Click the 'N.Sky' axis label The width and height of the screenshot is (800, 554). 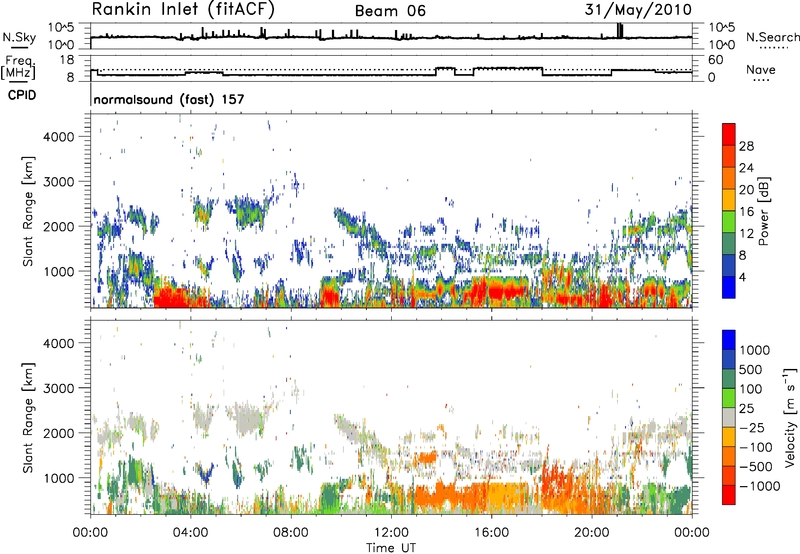(19, 37)
